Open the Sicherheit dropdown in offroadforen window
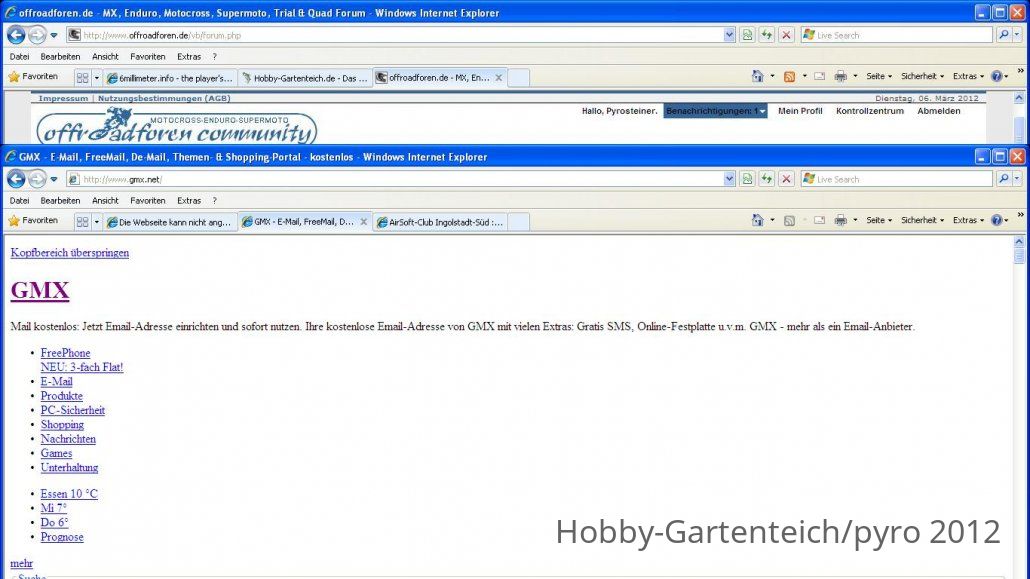This screenshot has height=579, width=1030. point(922,76)
